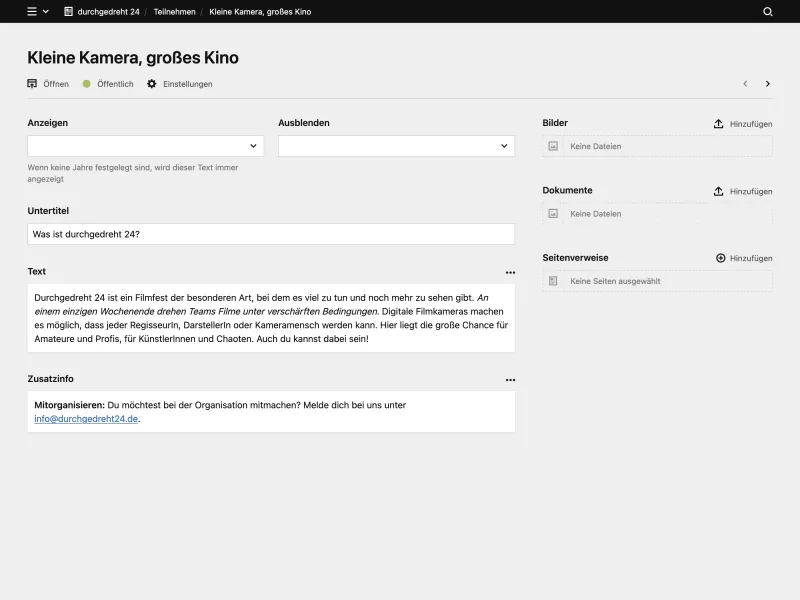Click the right arrow navigation icon
Screen dimensions: 800x600
click(x=768, y=84)
